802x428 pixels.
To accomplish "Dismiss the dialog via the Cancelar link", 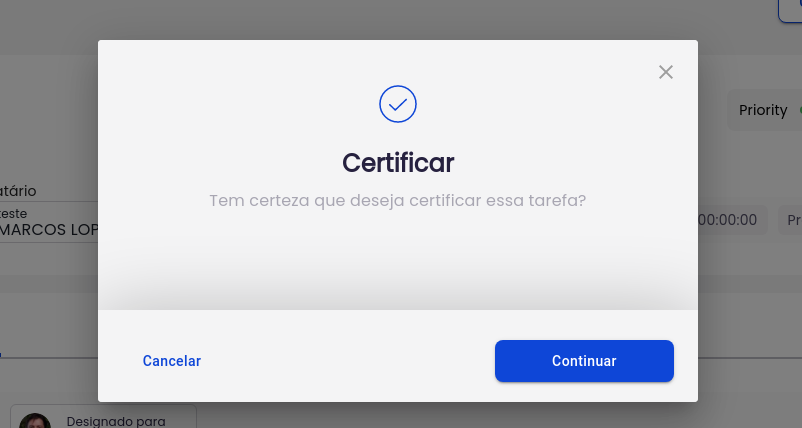I will [171, 361].
